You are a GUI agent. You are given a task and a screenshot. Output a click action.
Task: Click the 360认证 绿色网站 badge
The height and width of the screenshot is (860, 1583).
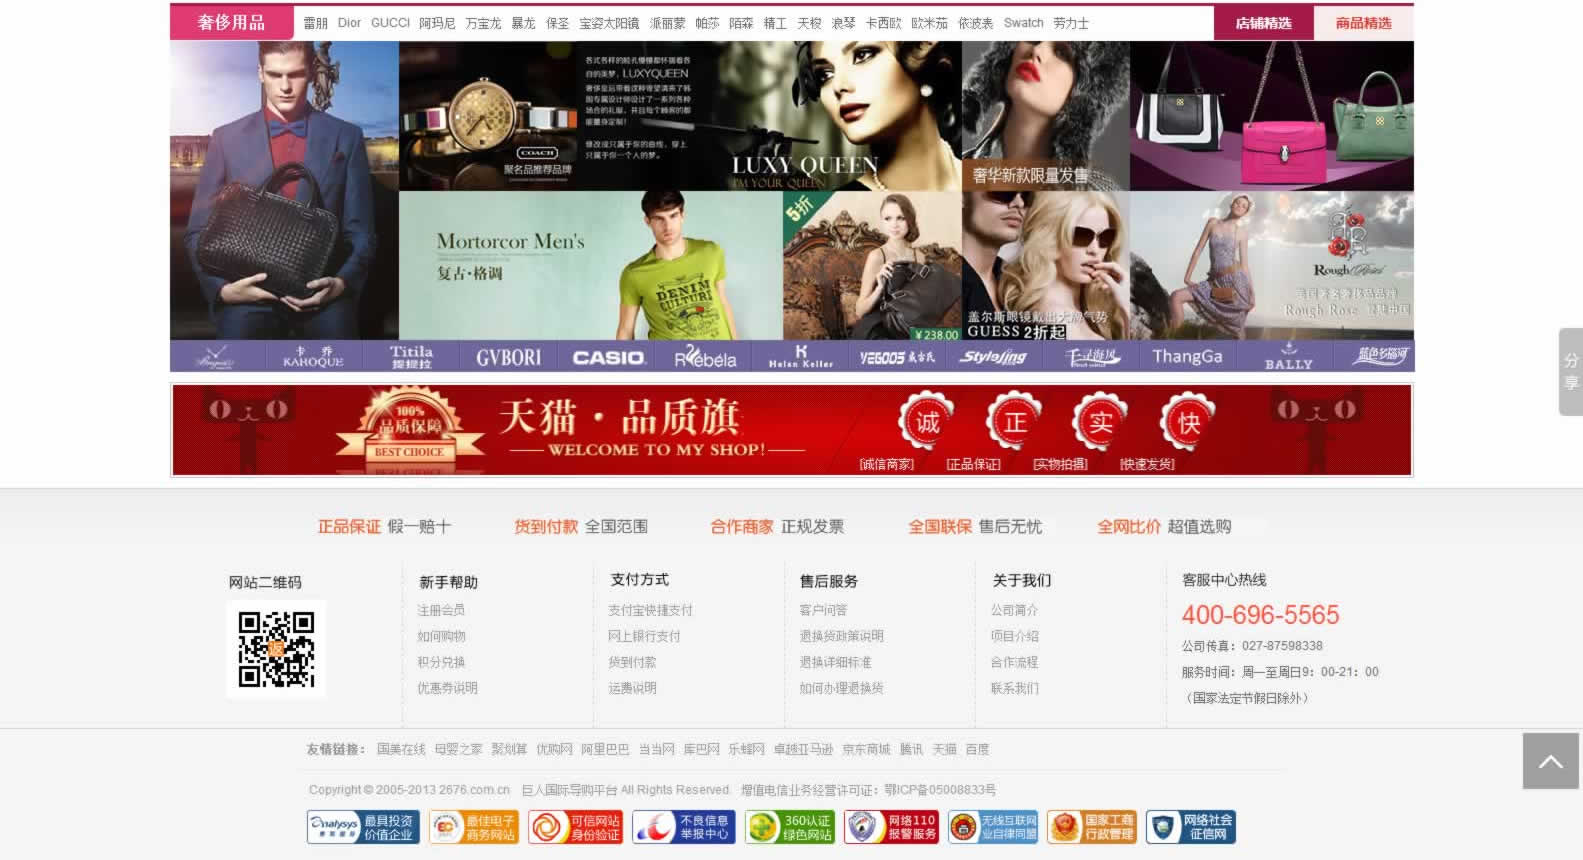(x=789, y=827)
